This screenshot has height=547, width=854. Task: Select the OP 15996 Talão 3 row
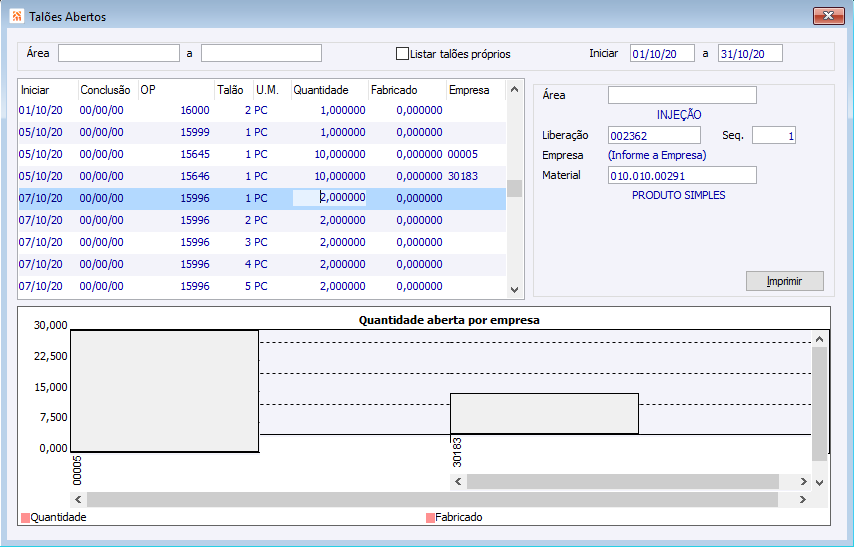pos(262,242)
